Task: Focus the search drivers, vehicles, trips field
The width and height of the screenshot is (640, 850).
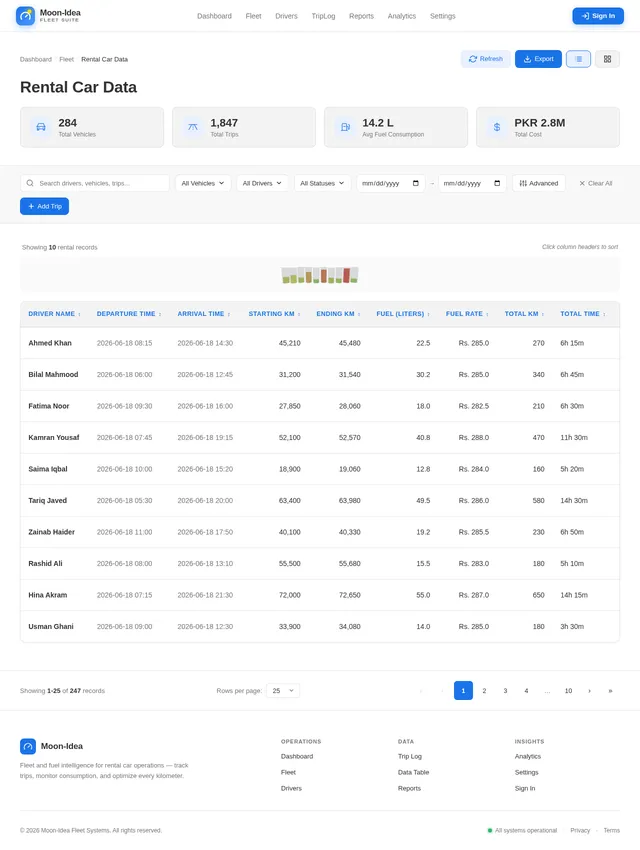Action: pos(95,183)
